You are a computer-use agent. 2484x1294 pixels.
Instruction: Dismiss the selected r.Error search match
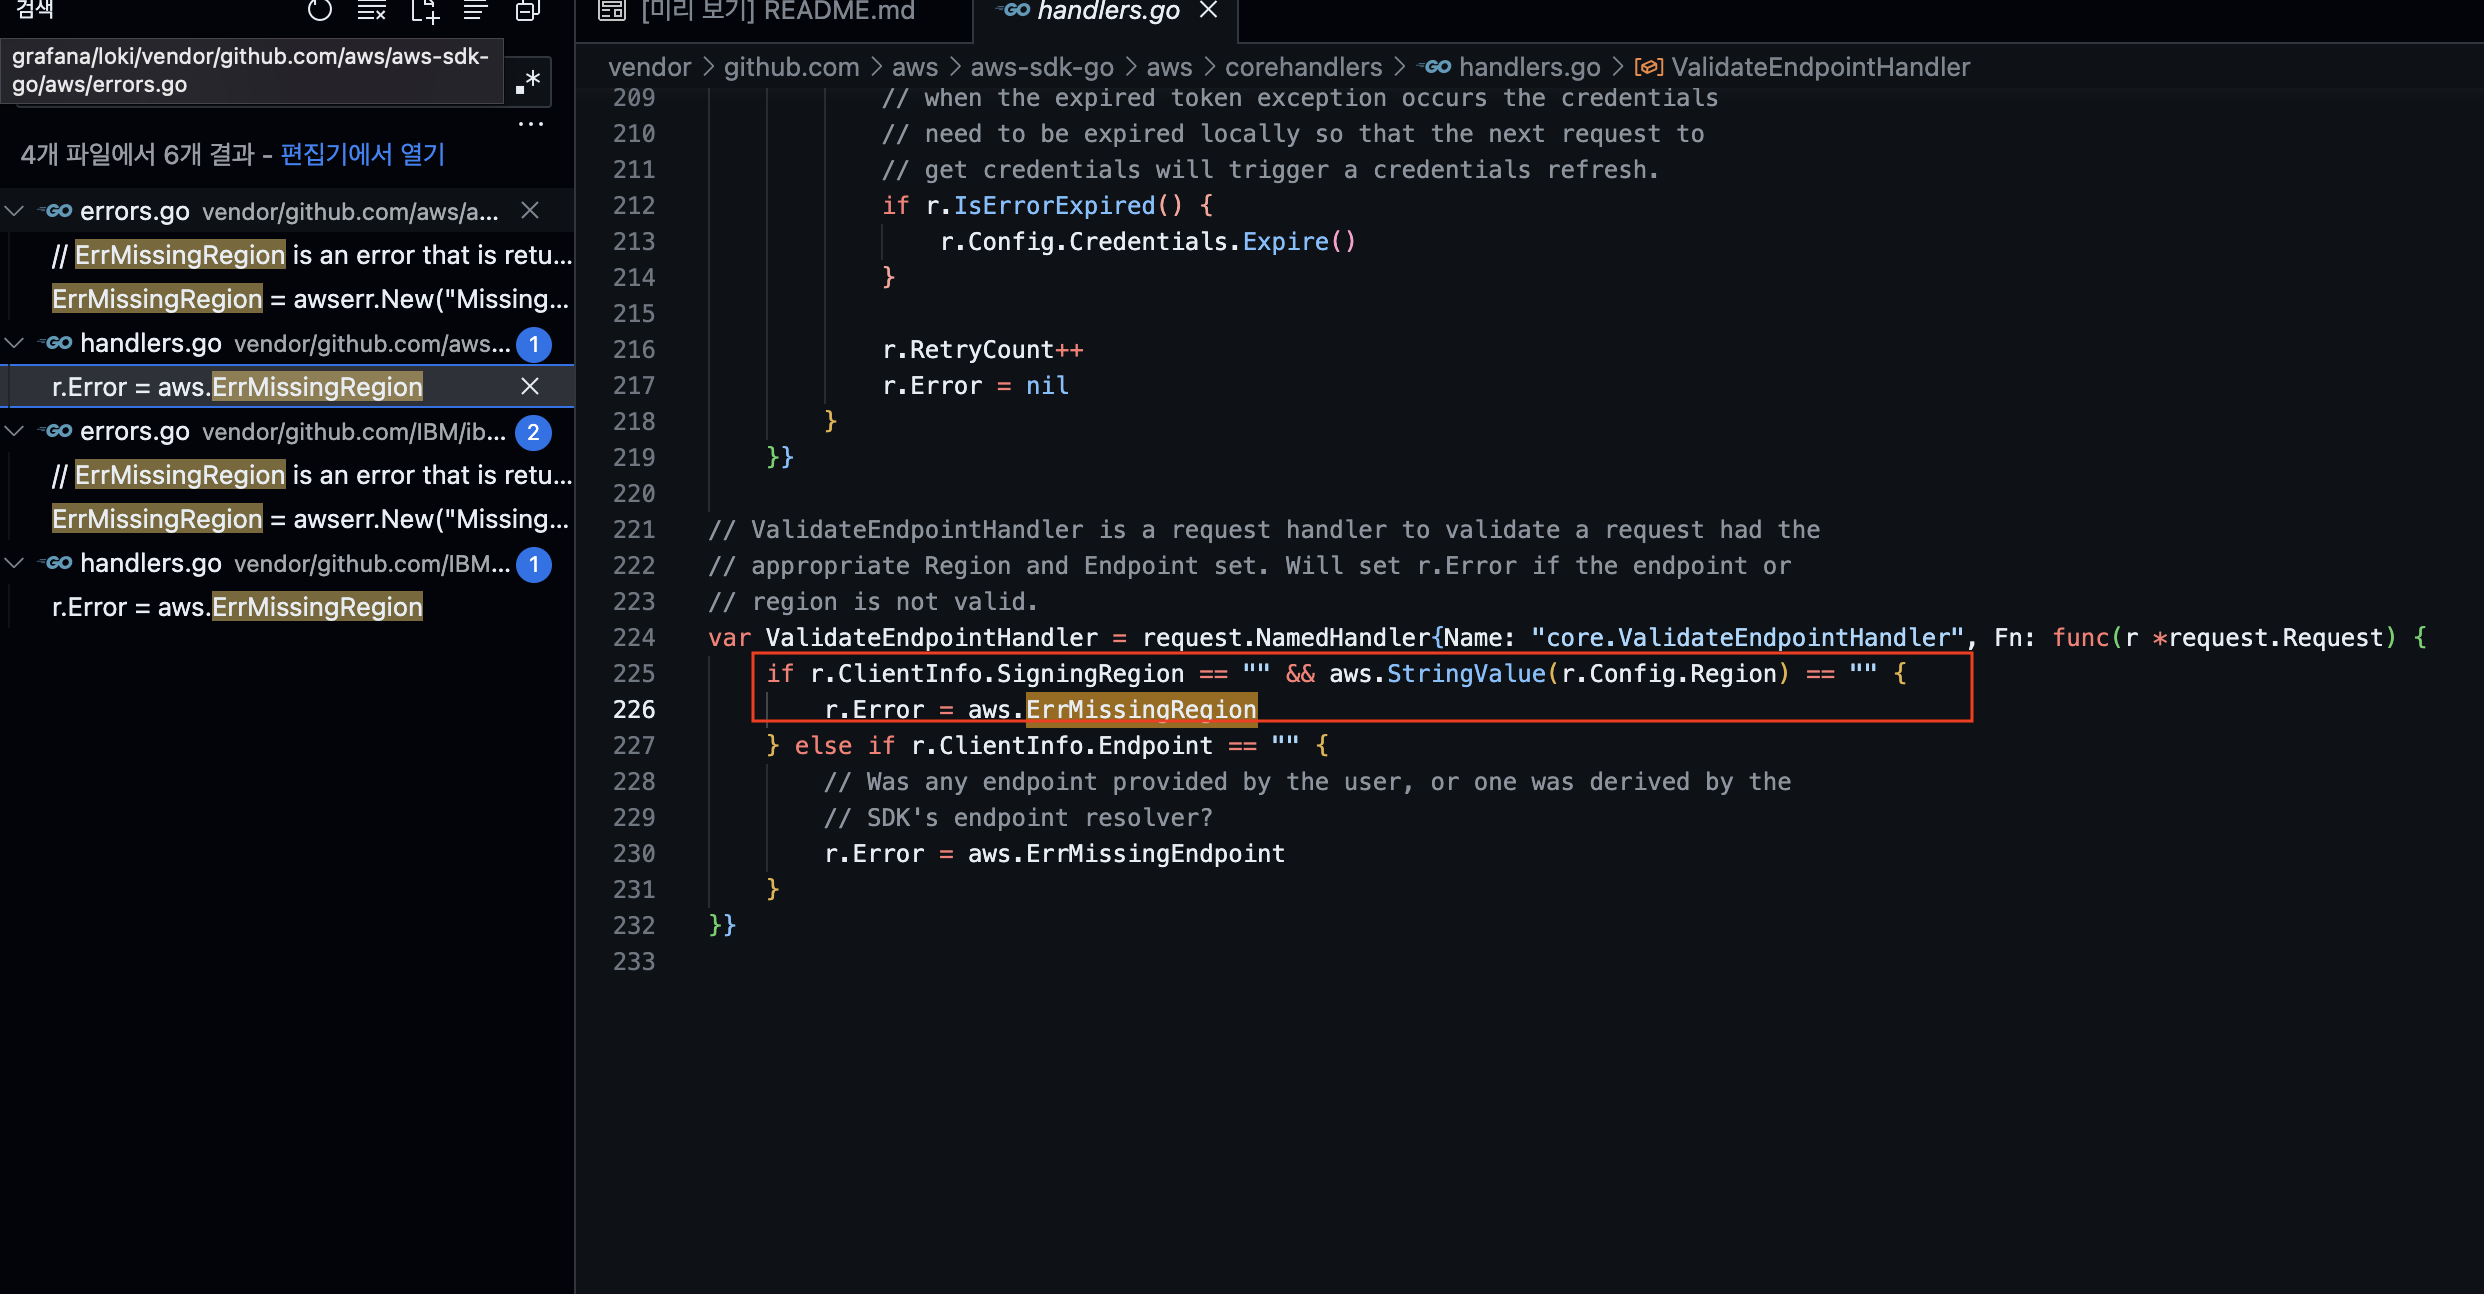click(x=530, y=386)
